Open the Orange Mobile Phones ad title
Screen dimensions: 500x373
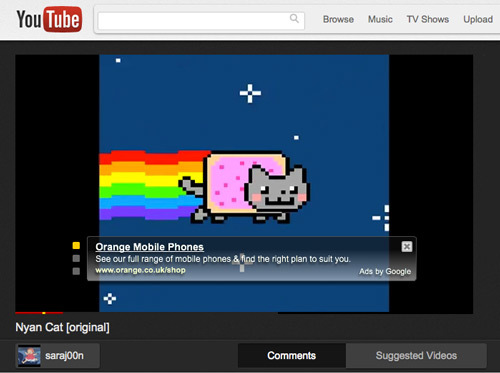(x=150, y=247)
